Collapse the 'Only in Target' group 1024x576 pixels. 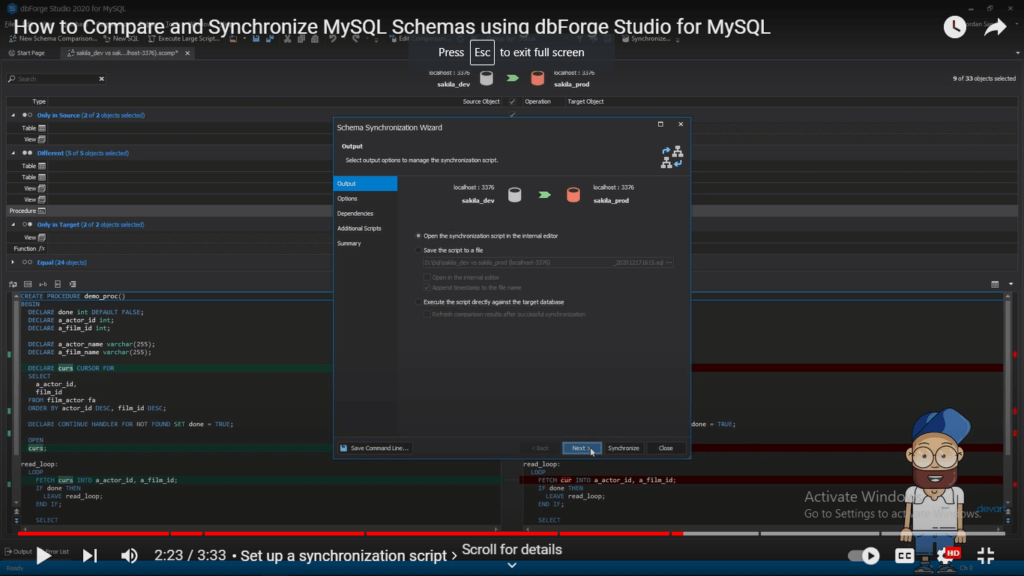tap(13, 225)
